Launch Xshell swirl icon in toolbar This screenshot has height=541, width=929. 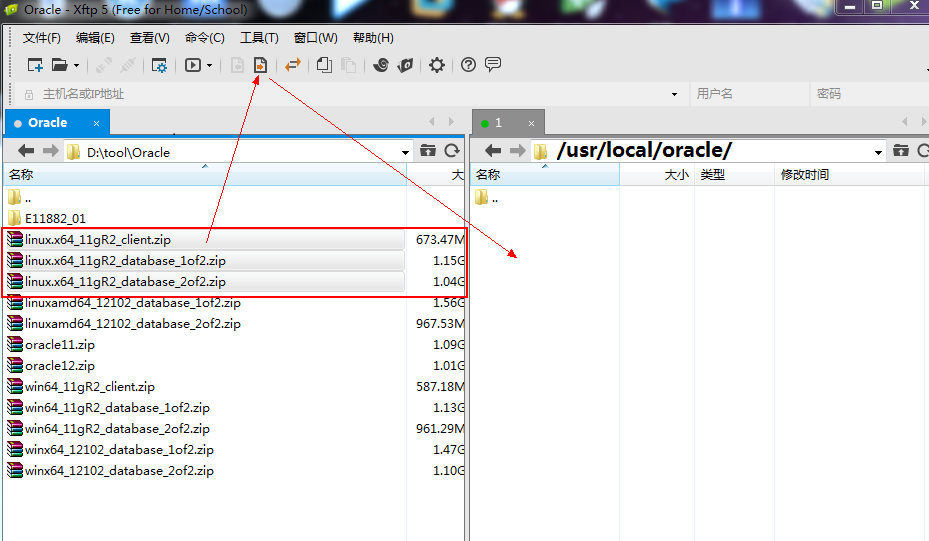(x=381, y=65)
